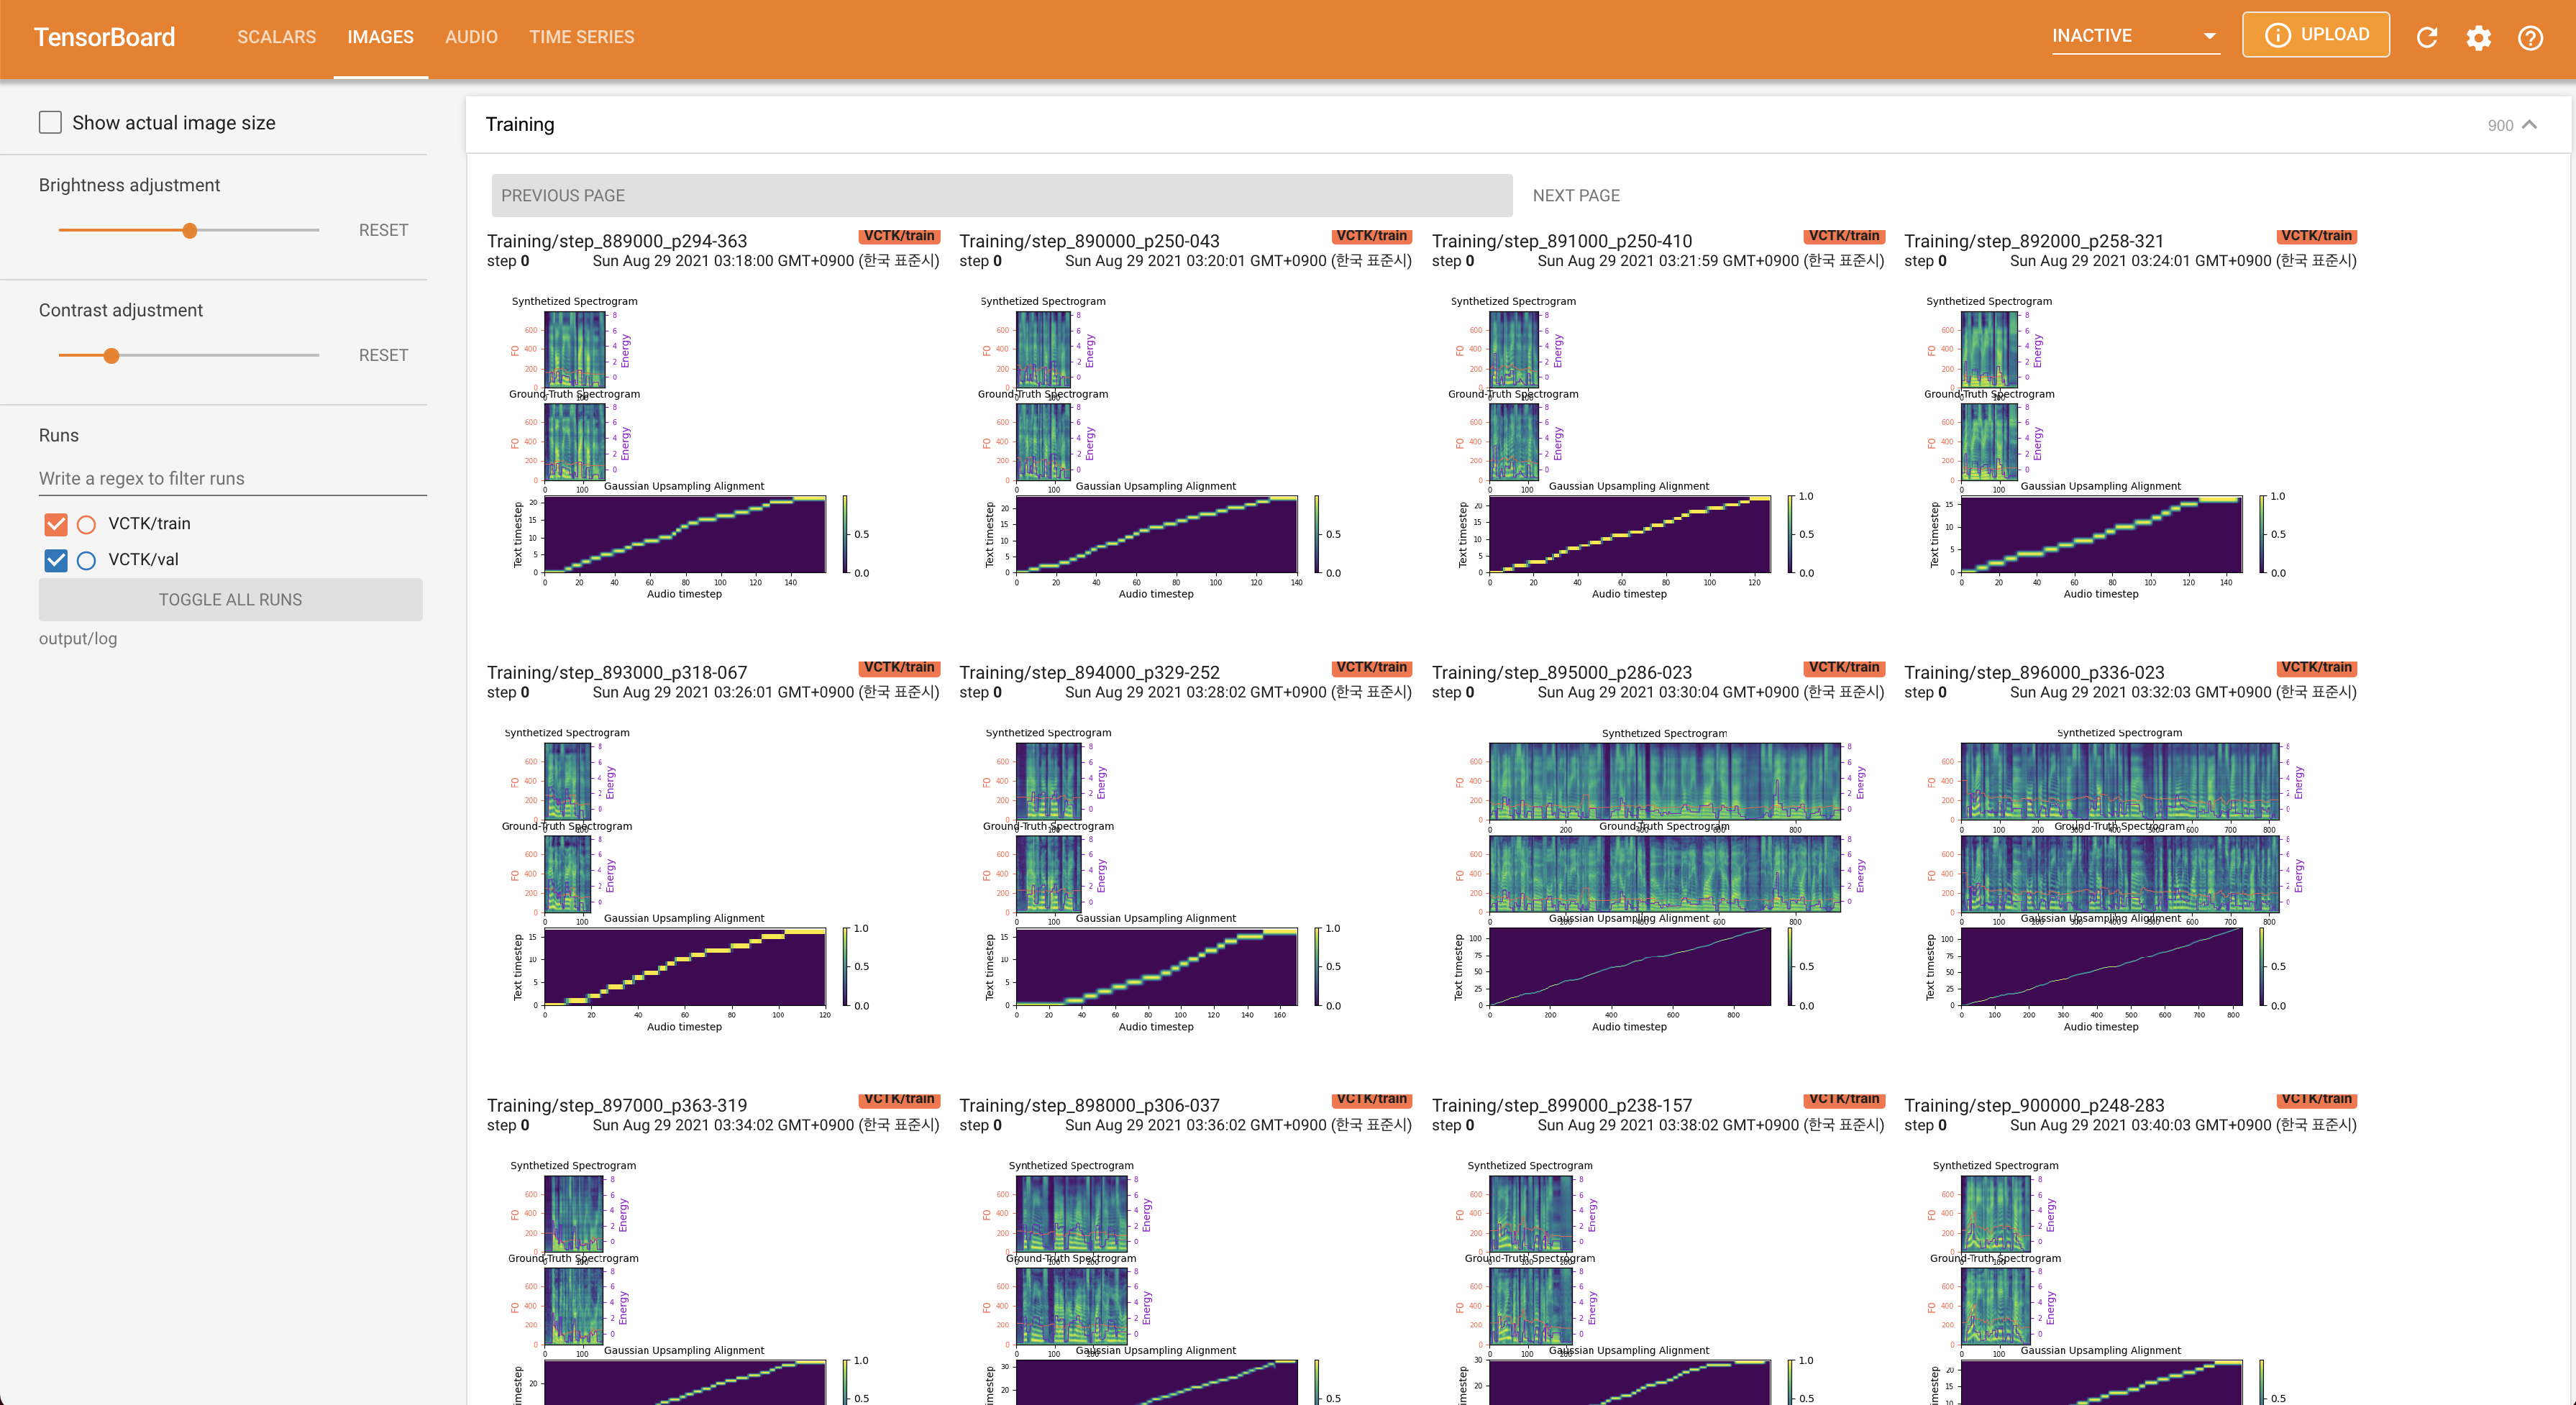
Task: Open the help question mark icon
Action: [2530, 37]
